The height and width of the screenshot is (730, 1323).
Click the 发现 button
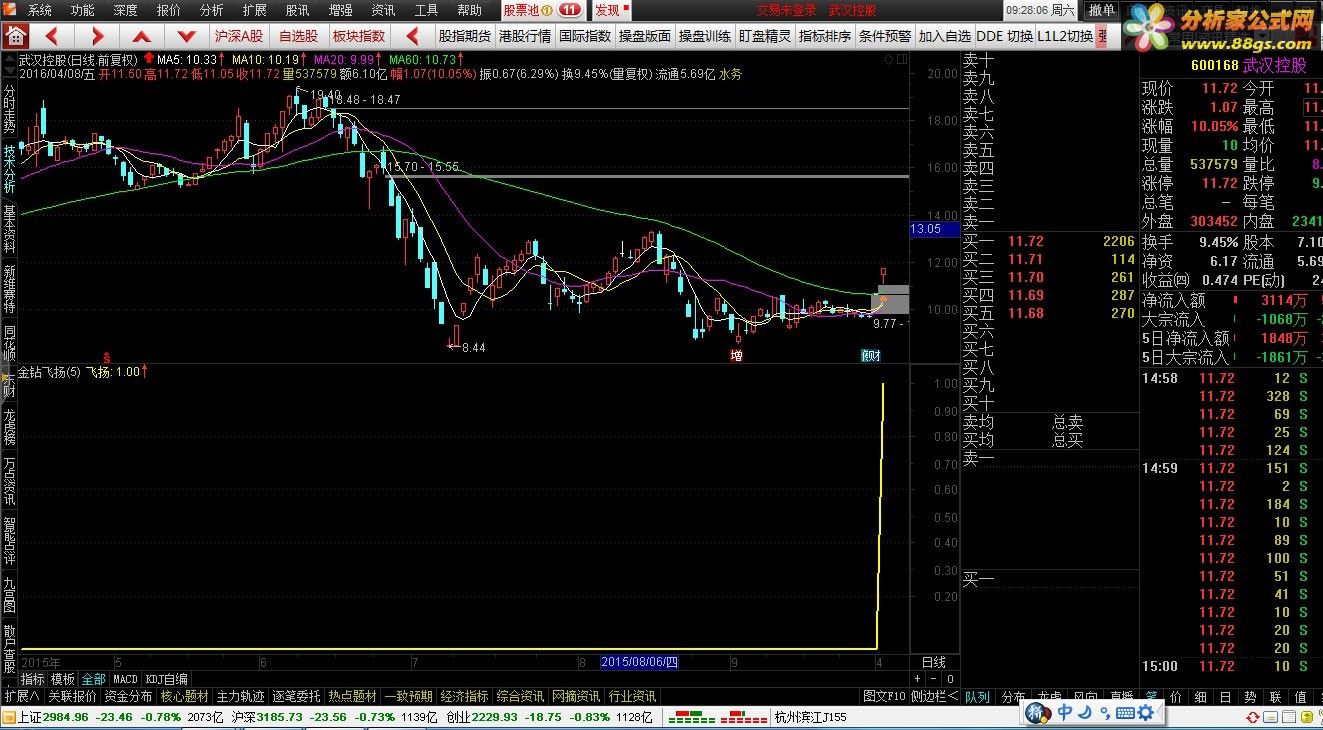pyautogui.click(x=610, y=10)
